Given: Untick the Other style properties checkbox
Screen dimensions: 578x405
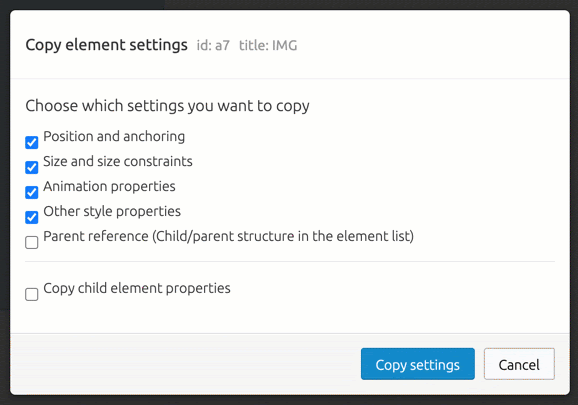Looking at the screenshot, I should coord(32,217).
